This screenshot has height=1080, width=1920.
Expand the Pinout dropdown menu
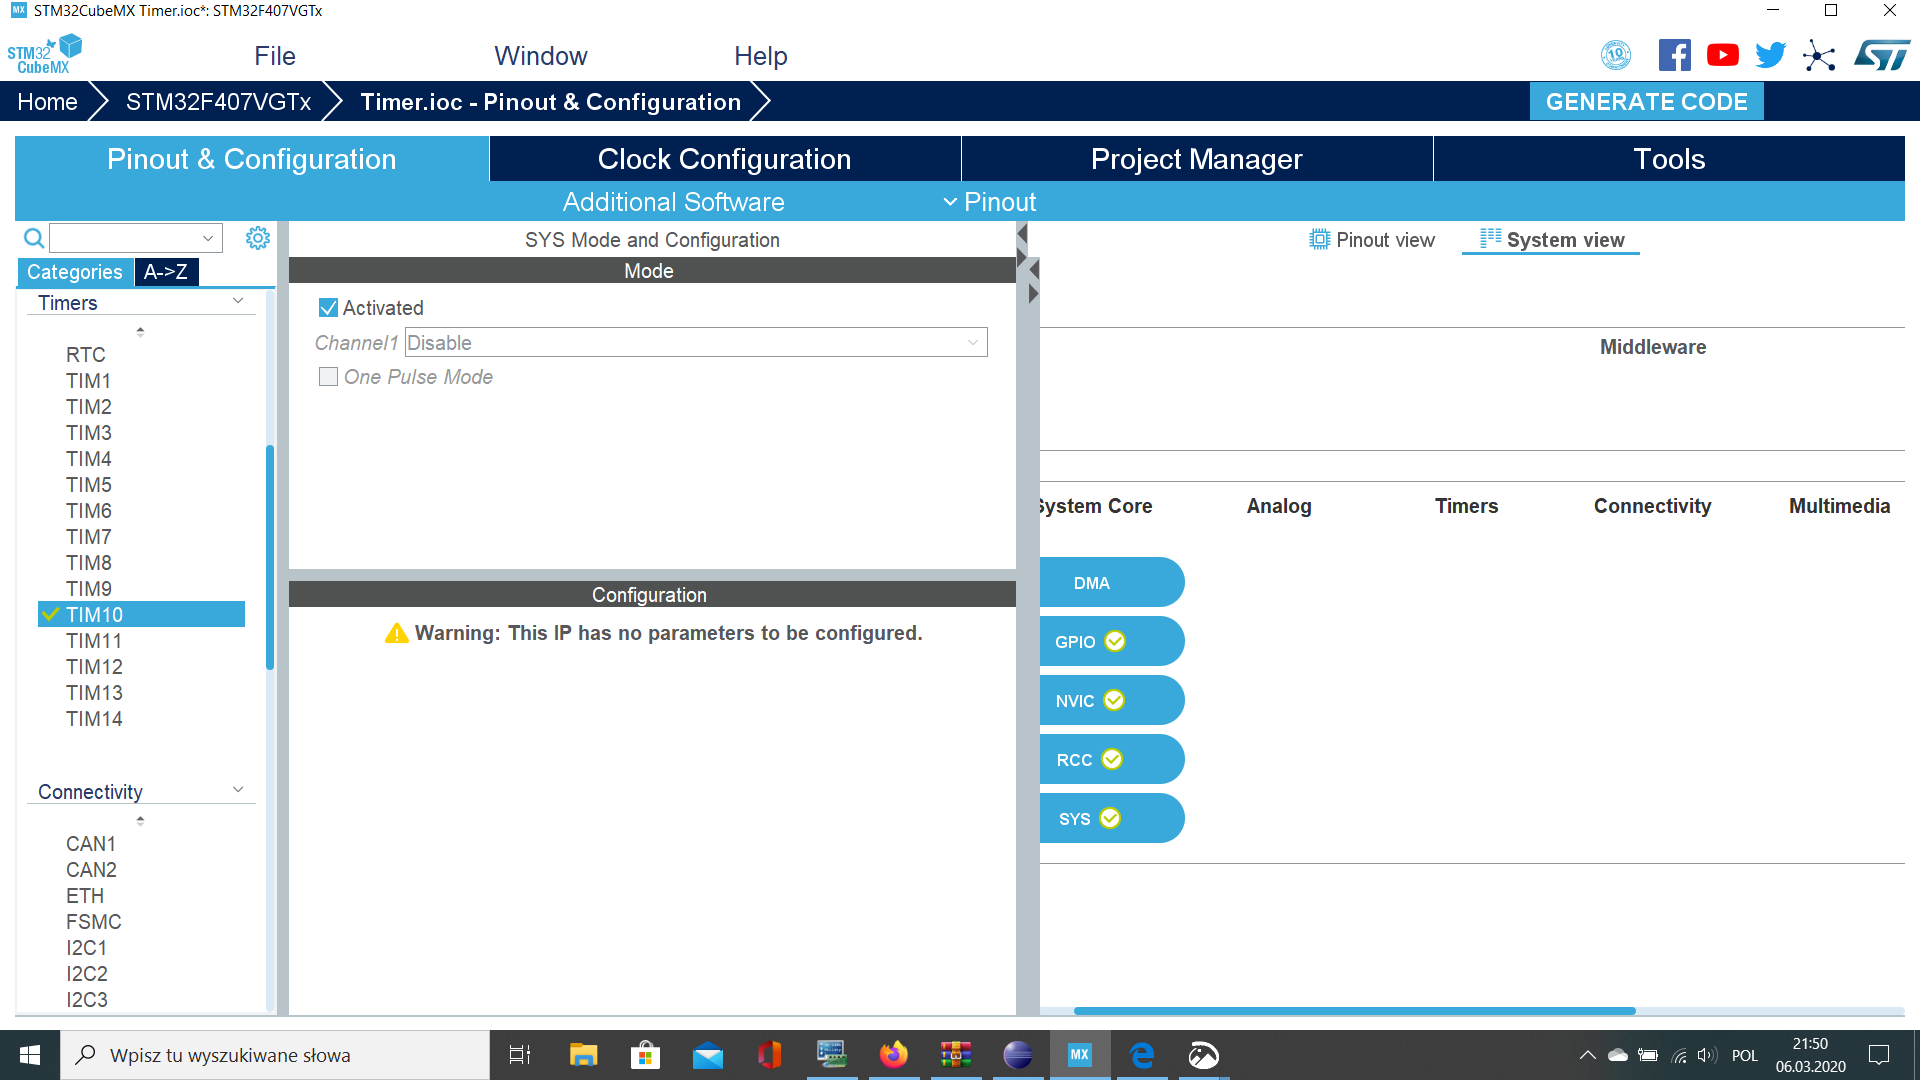(990, 202)
